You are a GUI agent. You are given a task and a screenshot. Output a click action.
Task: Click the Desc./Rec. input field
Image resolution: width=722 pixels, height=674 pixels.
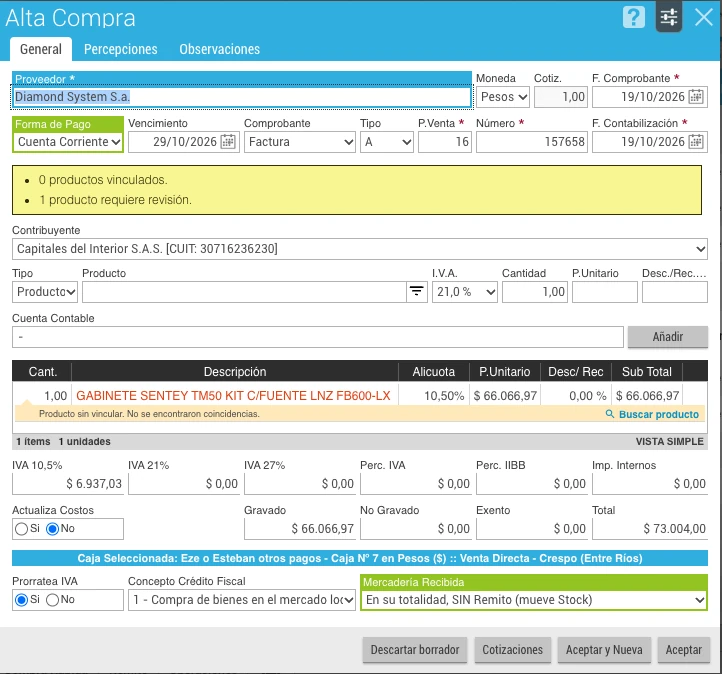(675, 292)
